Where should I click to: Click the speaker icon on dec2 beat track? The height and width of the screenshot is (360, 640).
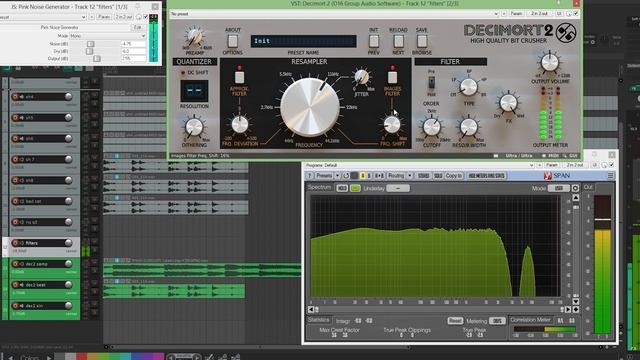[x=22, y=284]
